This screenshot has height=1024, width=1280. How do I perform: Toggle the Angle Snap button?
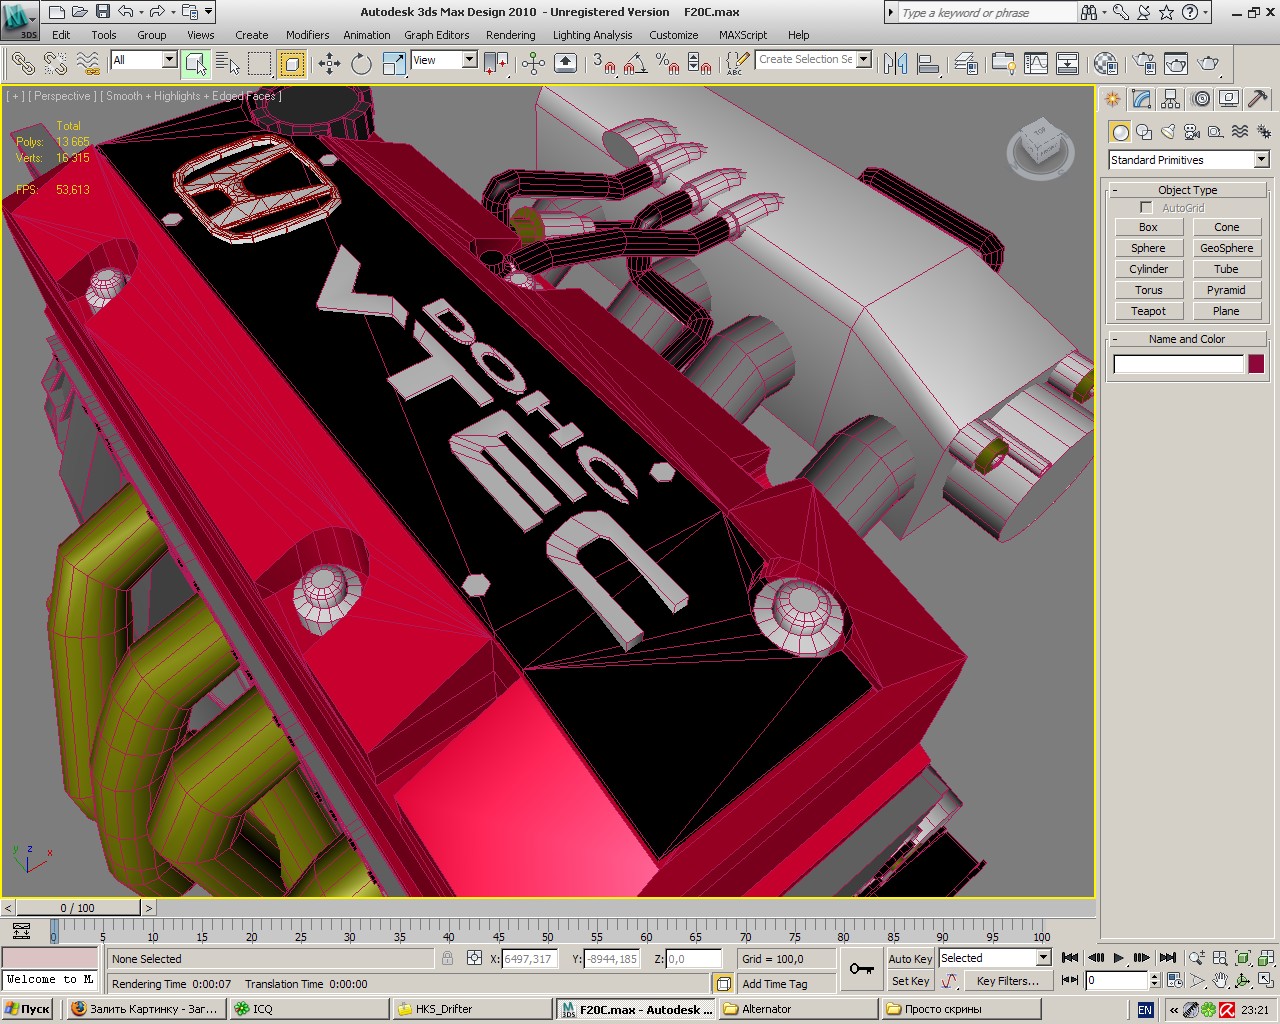(x=635, y=64)
